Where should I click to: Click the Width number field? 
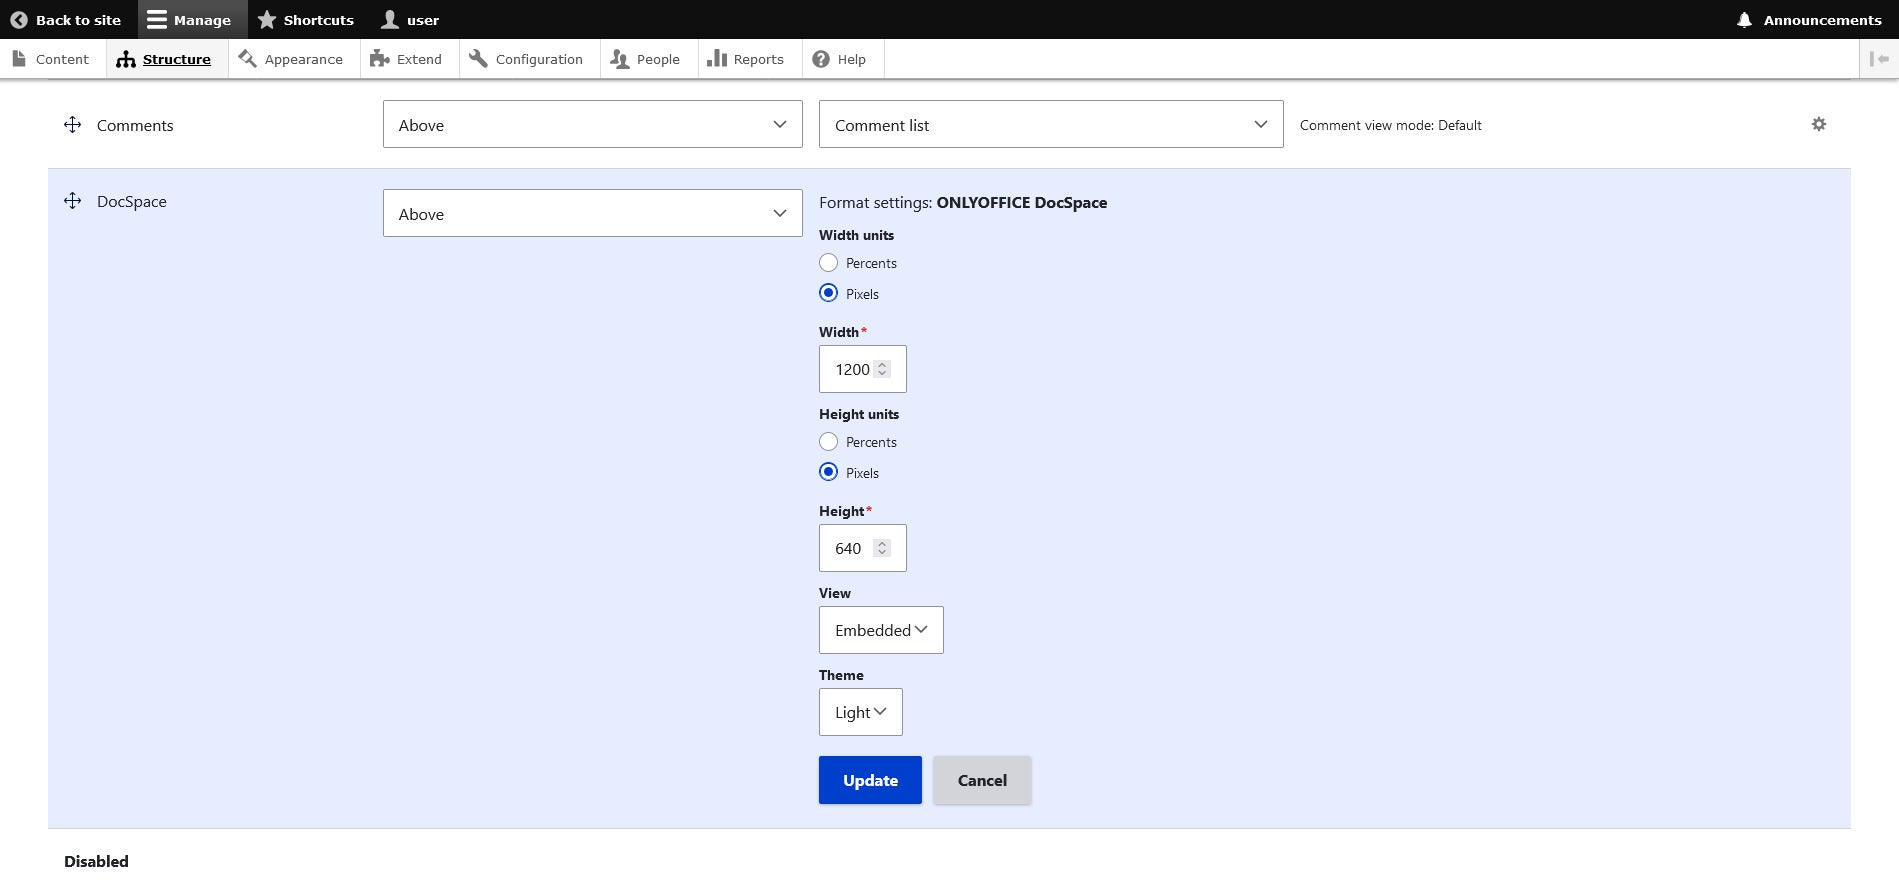[863, 369]
